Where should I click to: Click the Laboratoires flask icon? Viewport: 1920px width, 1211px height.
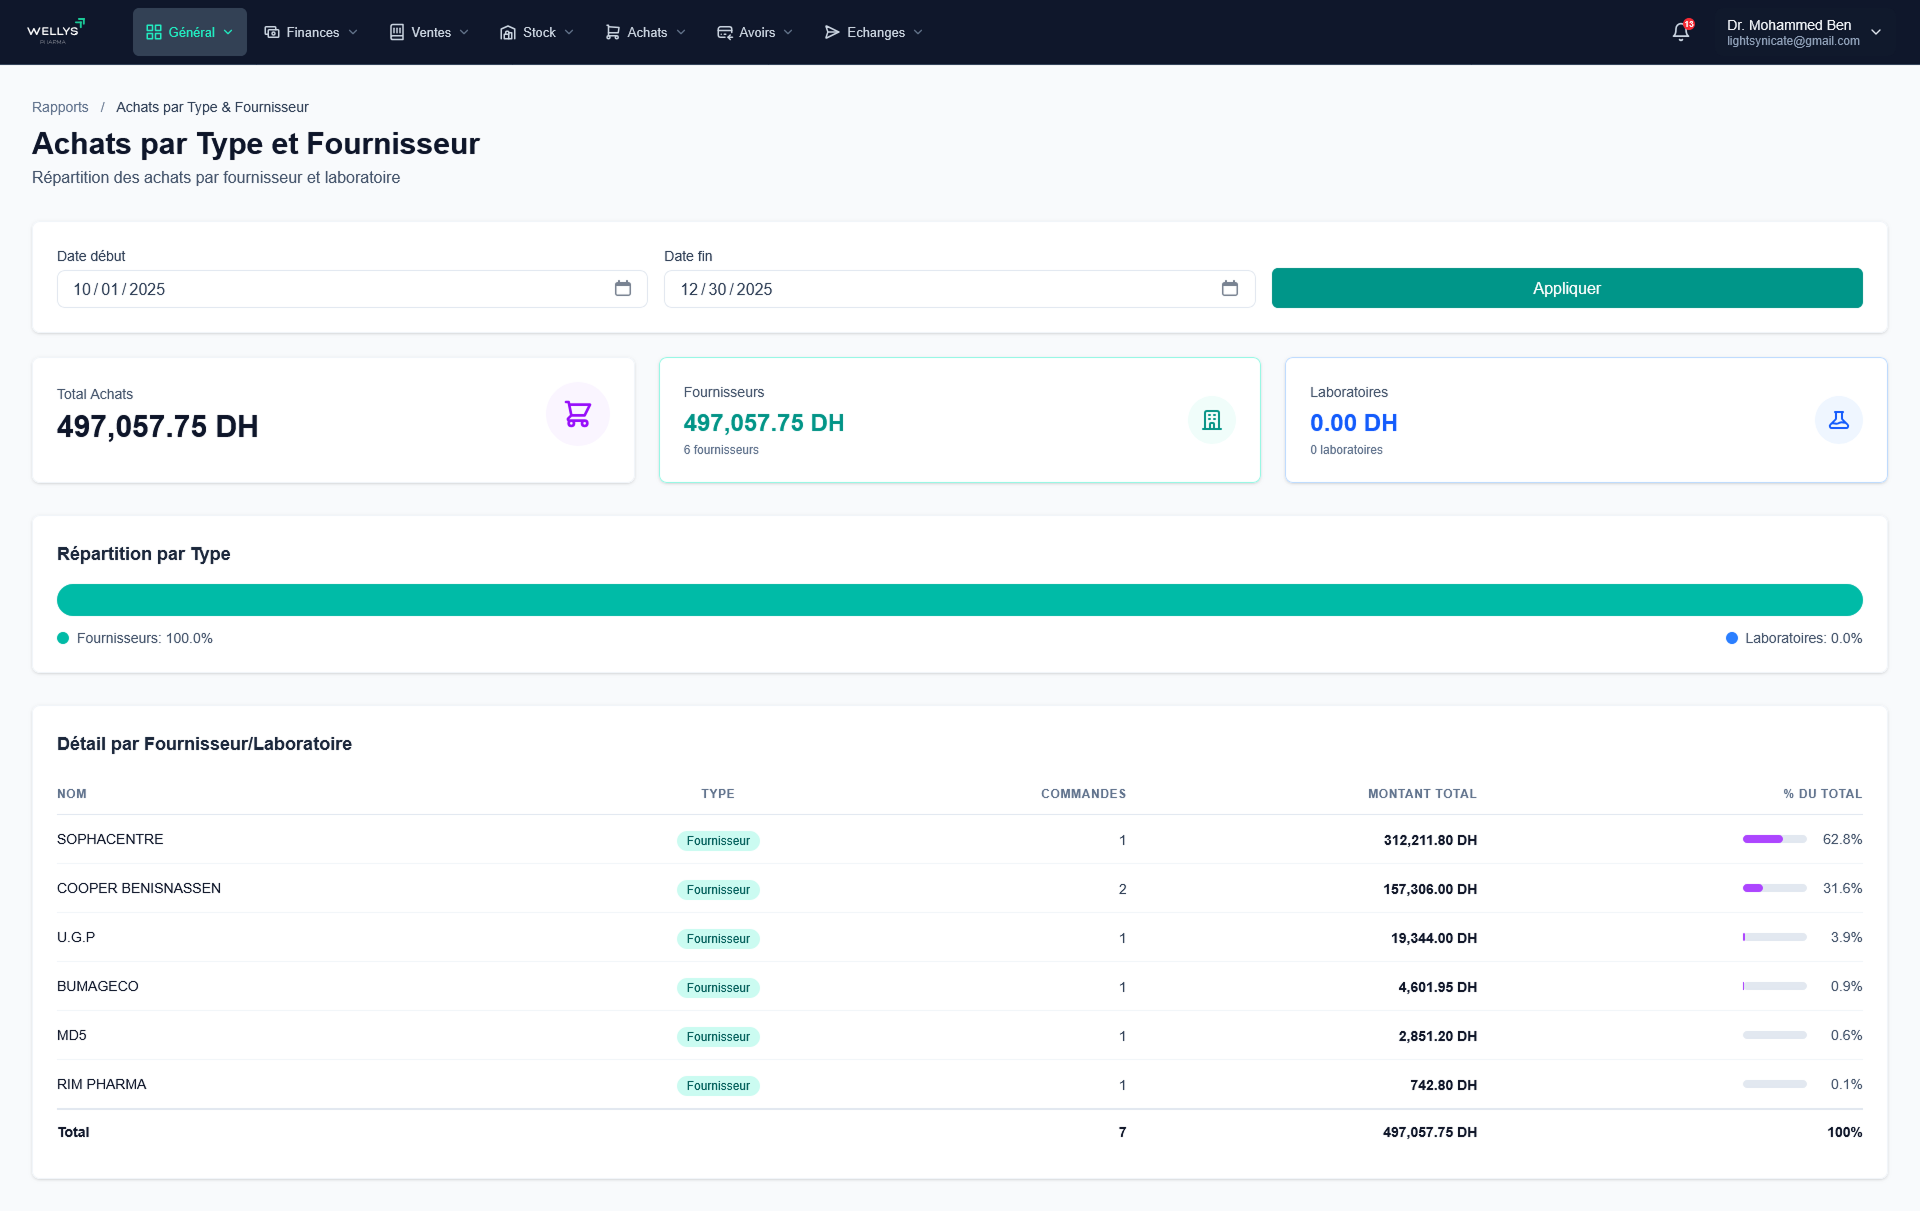1838,420
